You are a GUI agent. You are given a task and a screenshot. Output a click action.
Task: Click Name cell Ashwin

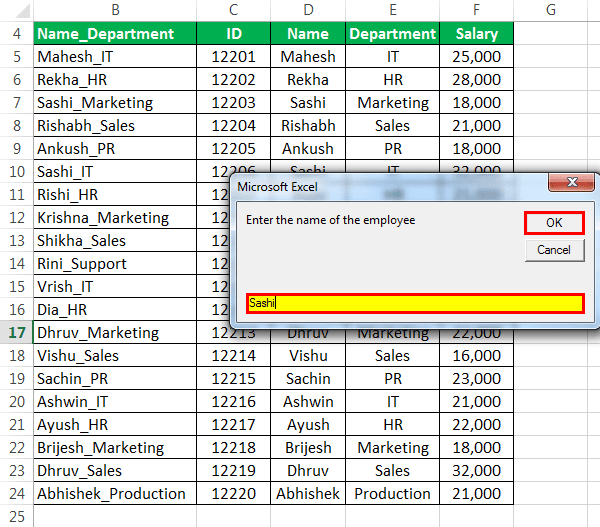coord(308,401)
